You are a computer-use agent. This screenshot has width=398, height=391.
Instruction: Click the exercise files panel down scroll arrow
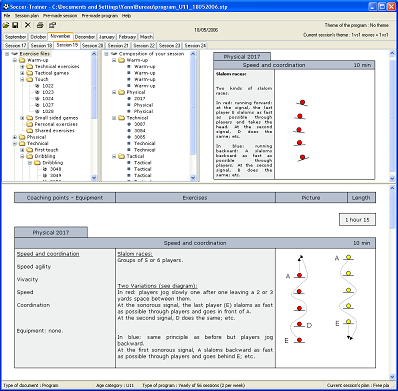(94, 178)
